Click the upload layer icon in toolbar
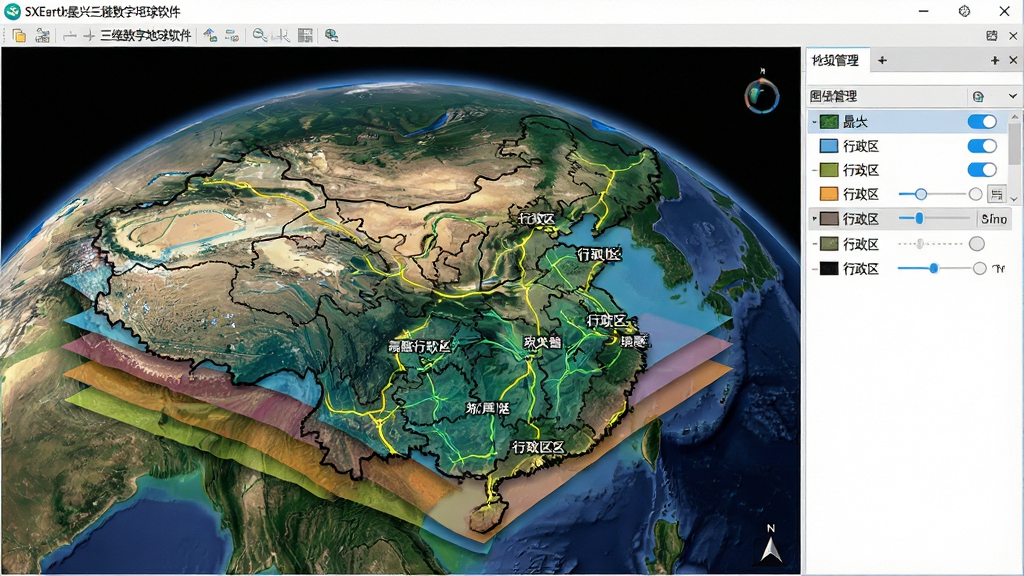 click(x=210, y=35)
